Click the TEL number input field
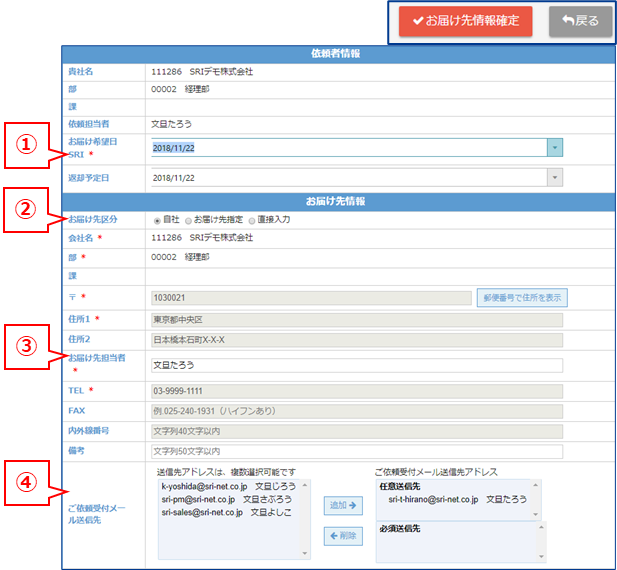Image resolution: width=617 pixels, height=570 pixels. click(356, 389)
